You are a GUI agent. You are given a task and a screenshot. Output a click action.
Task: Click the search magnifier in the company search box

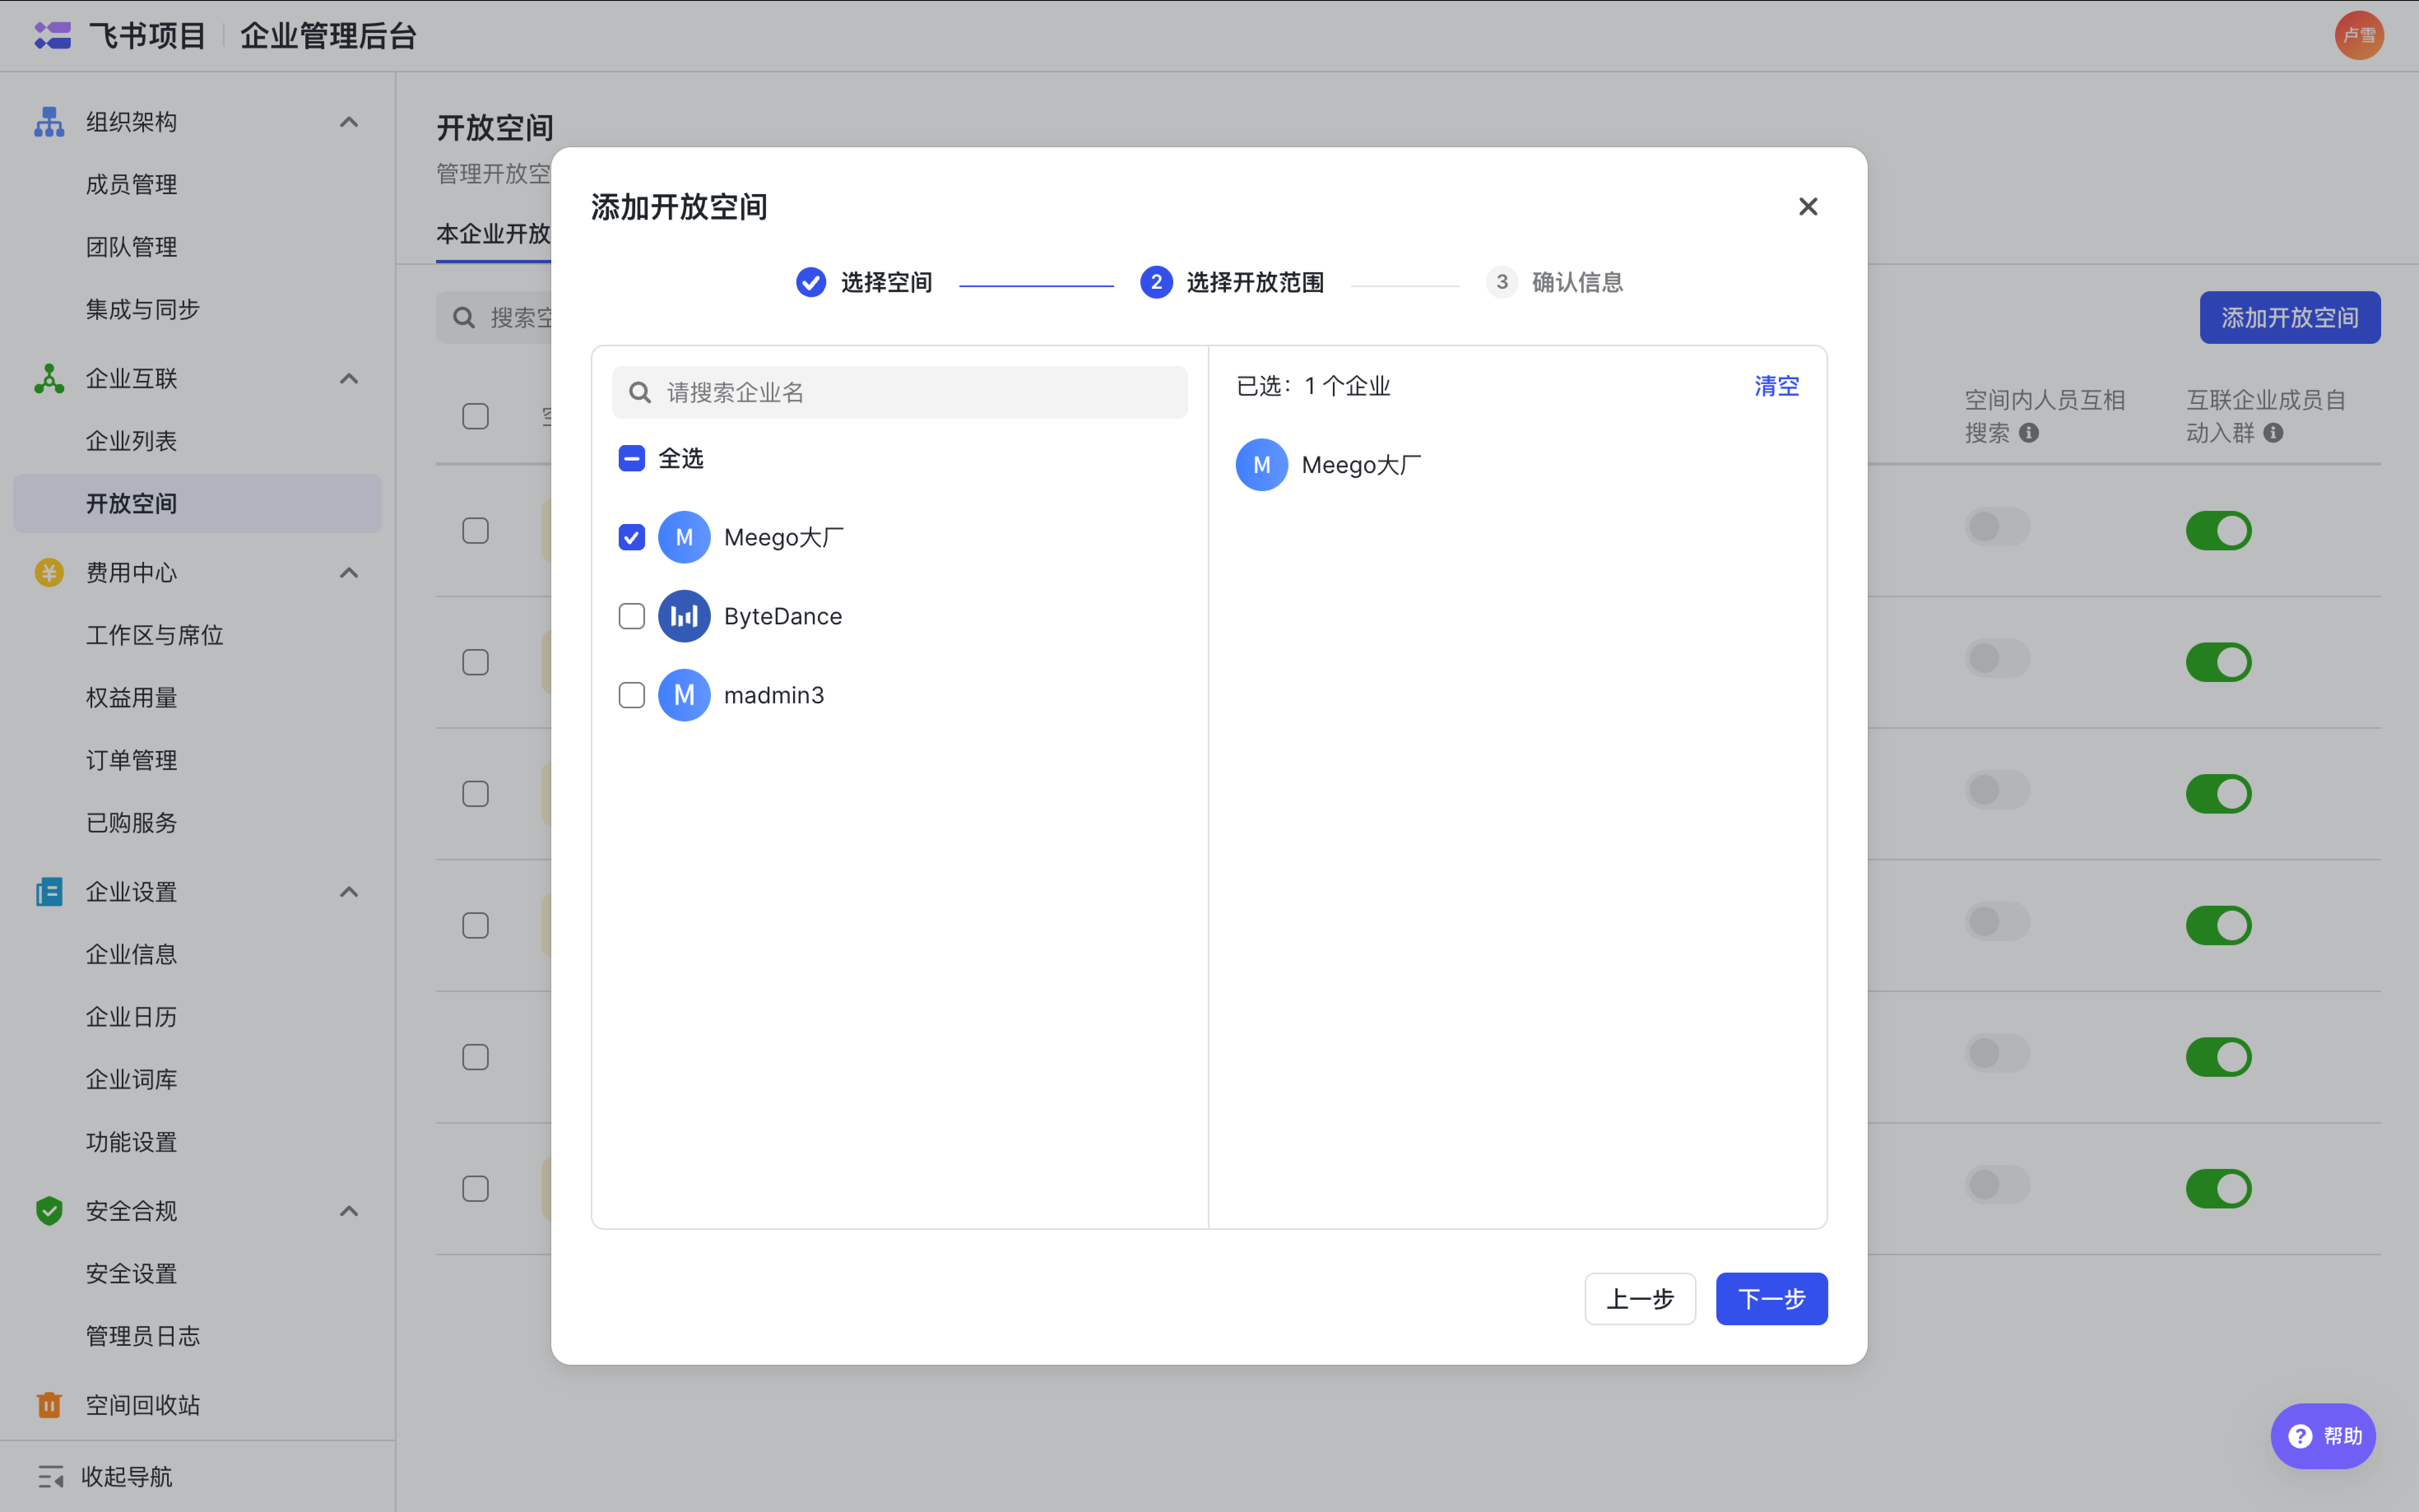click(x=640, y=392)
